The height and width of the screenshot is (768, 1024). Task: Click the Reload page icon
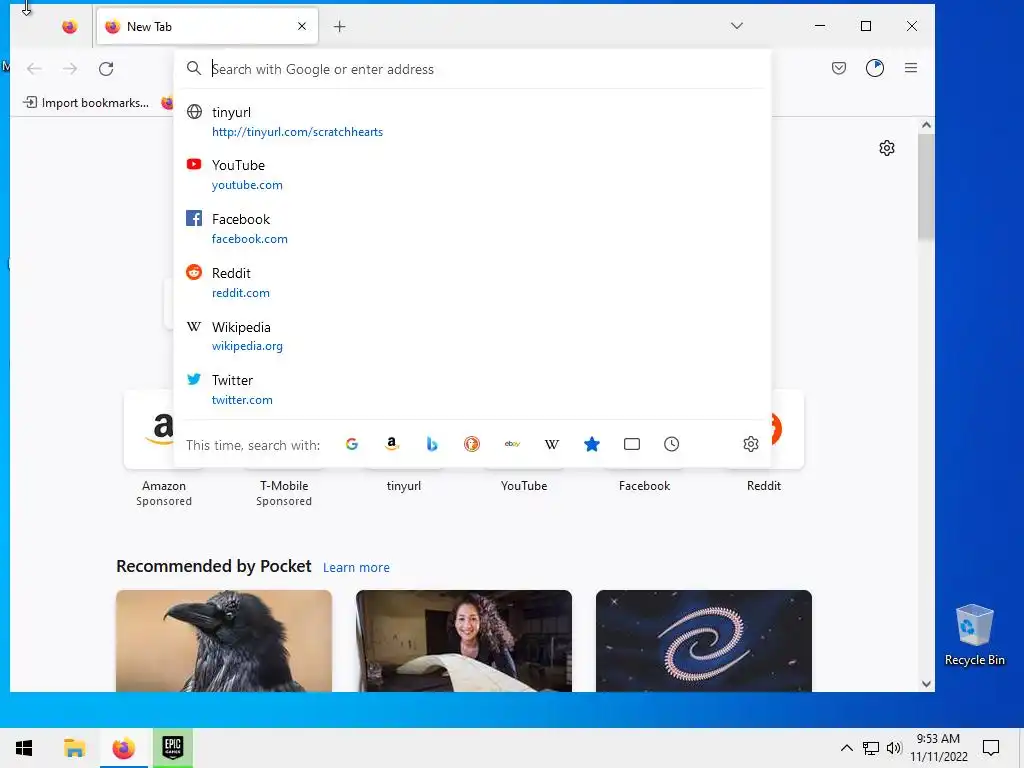click(106, 69)
